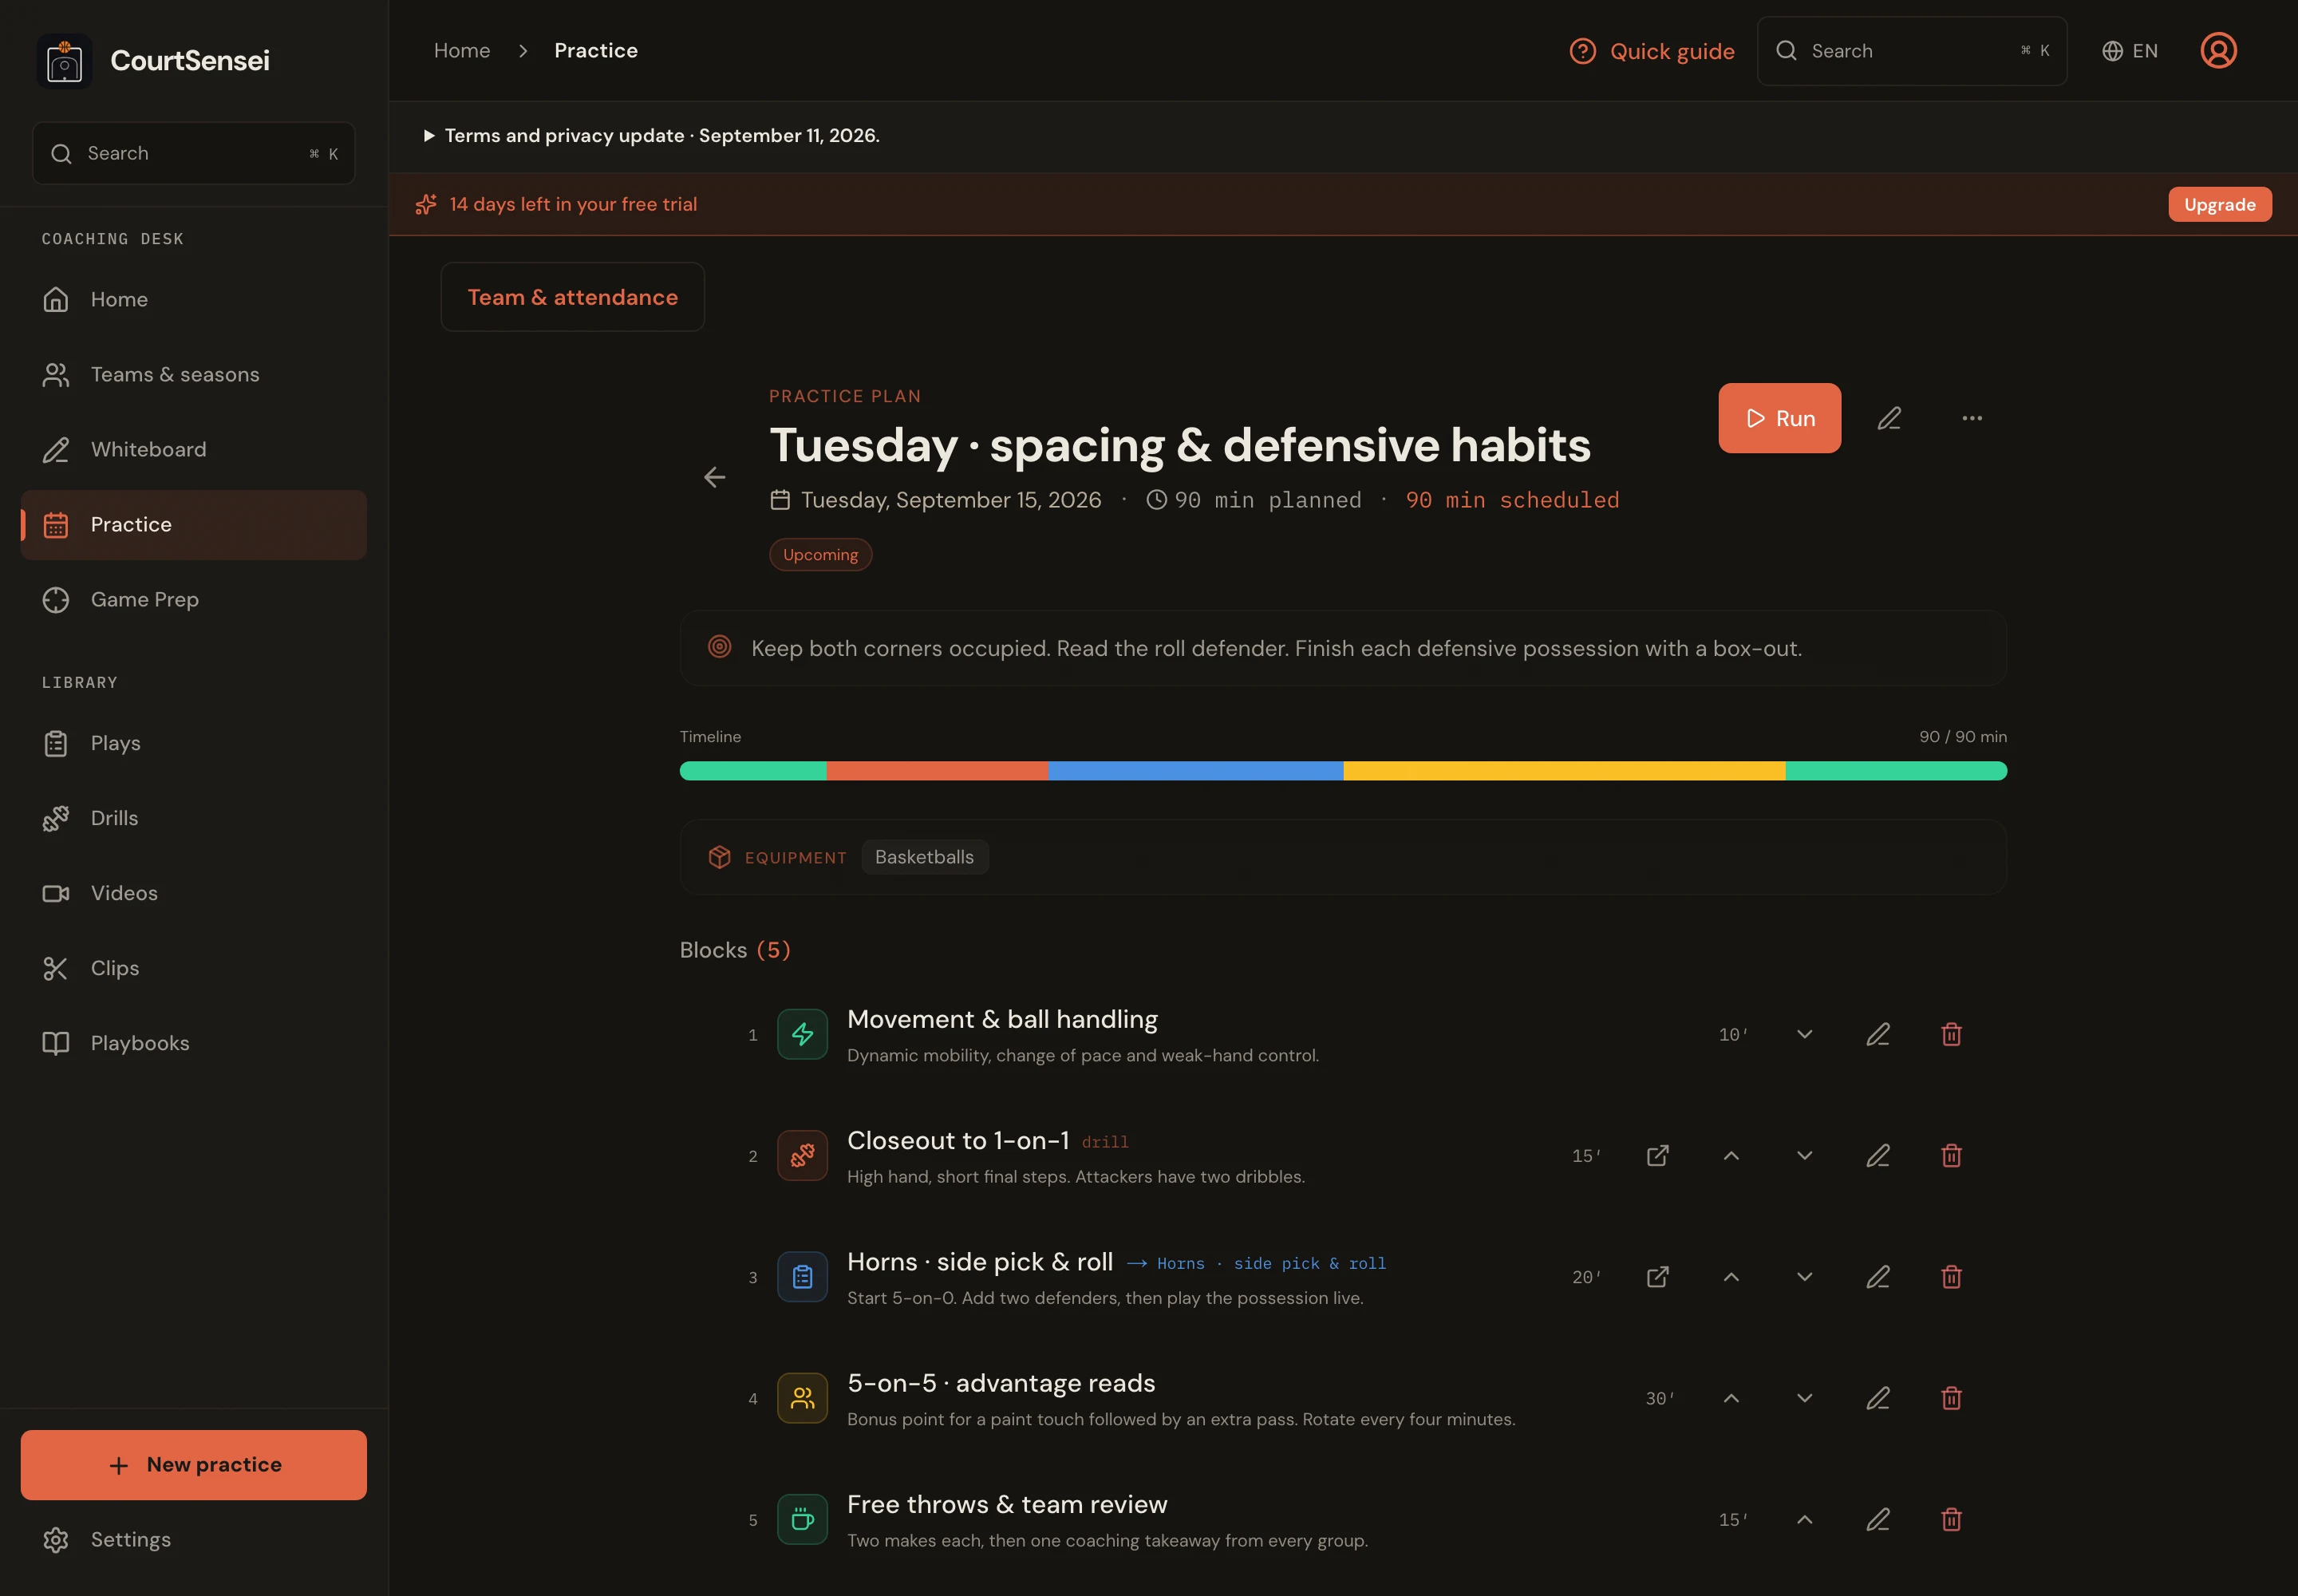This screenshot has width=2298, height=1596.
Task: Open the EN language selector
Action: [x=2129, y=51]
